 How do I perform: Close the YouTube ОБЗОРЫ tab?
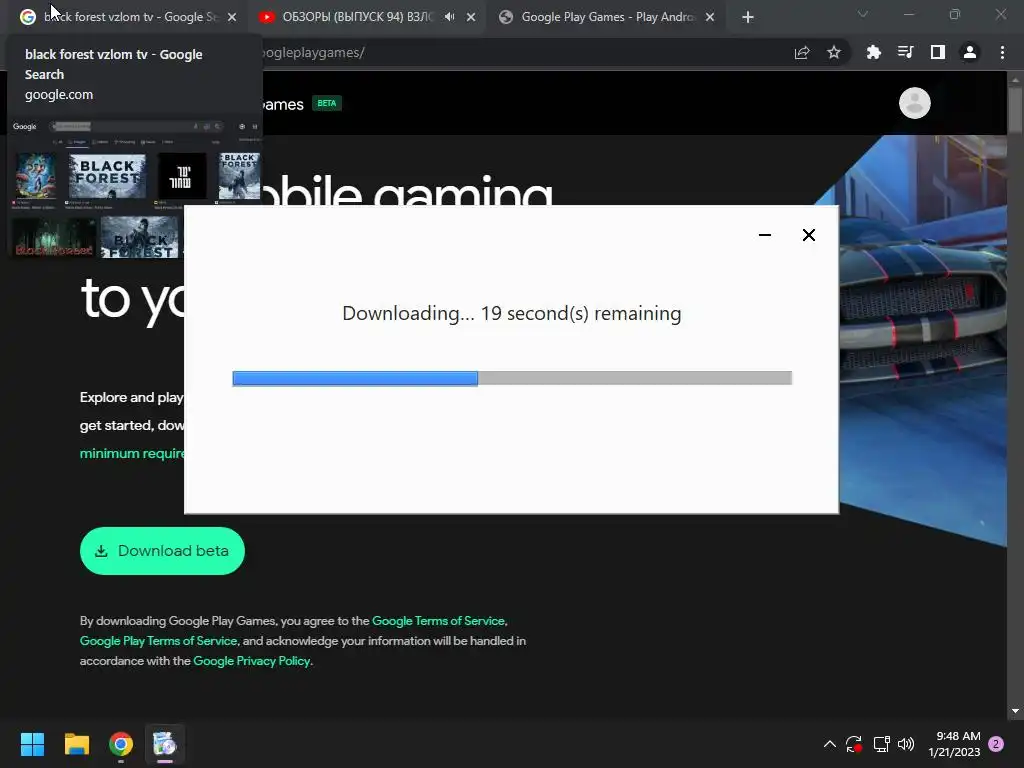pyautogui.click(x=471, y=18)
